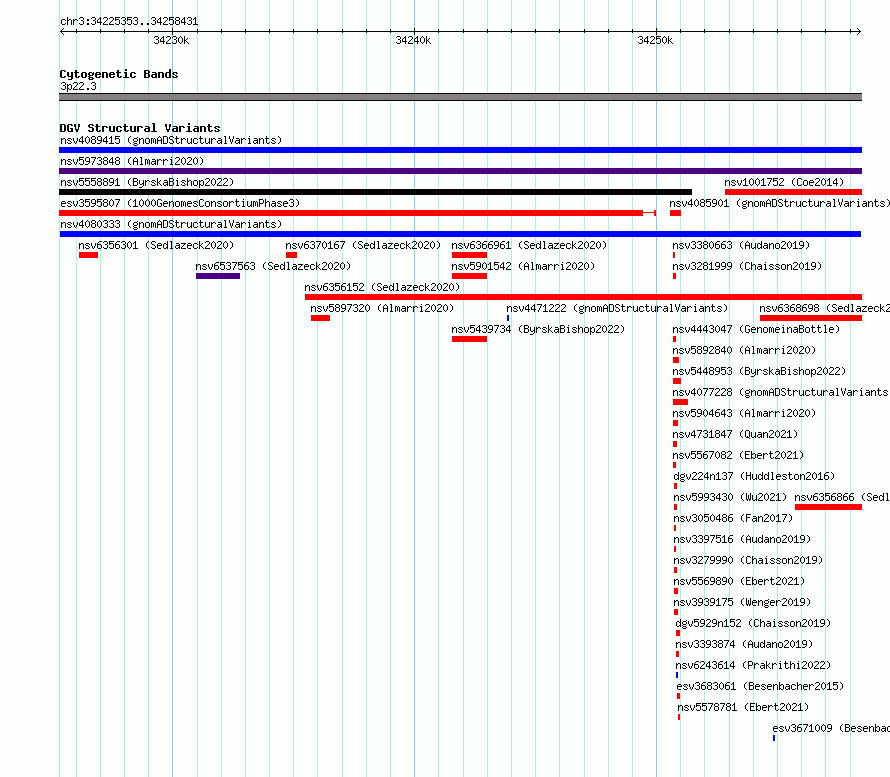Click the nsv4731847 Quan2021 label
Viewport: 890px width, 777px height.
[x=735, y=434]
